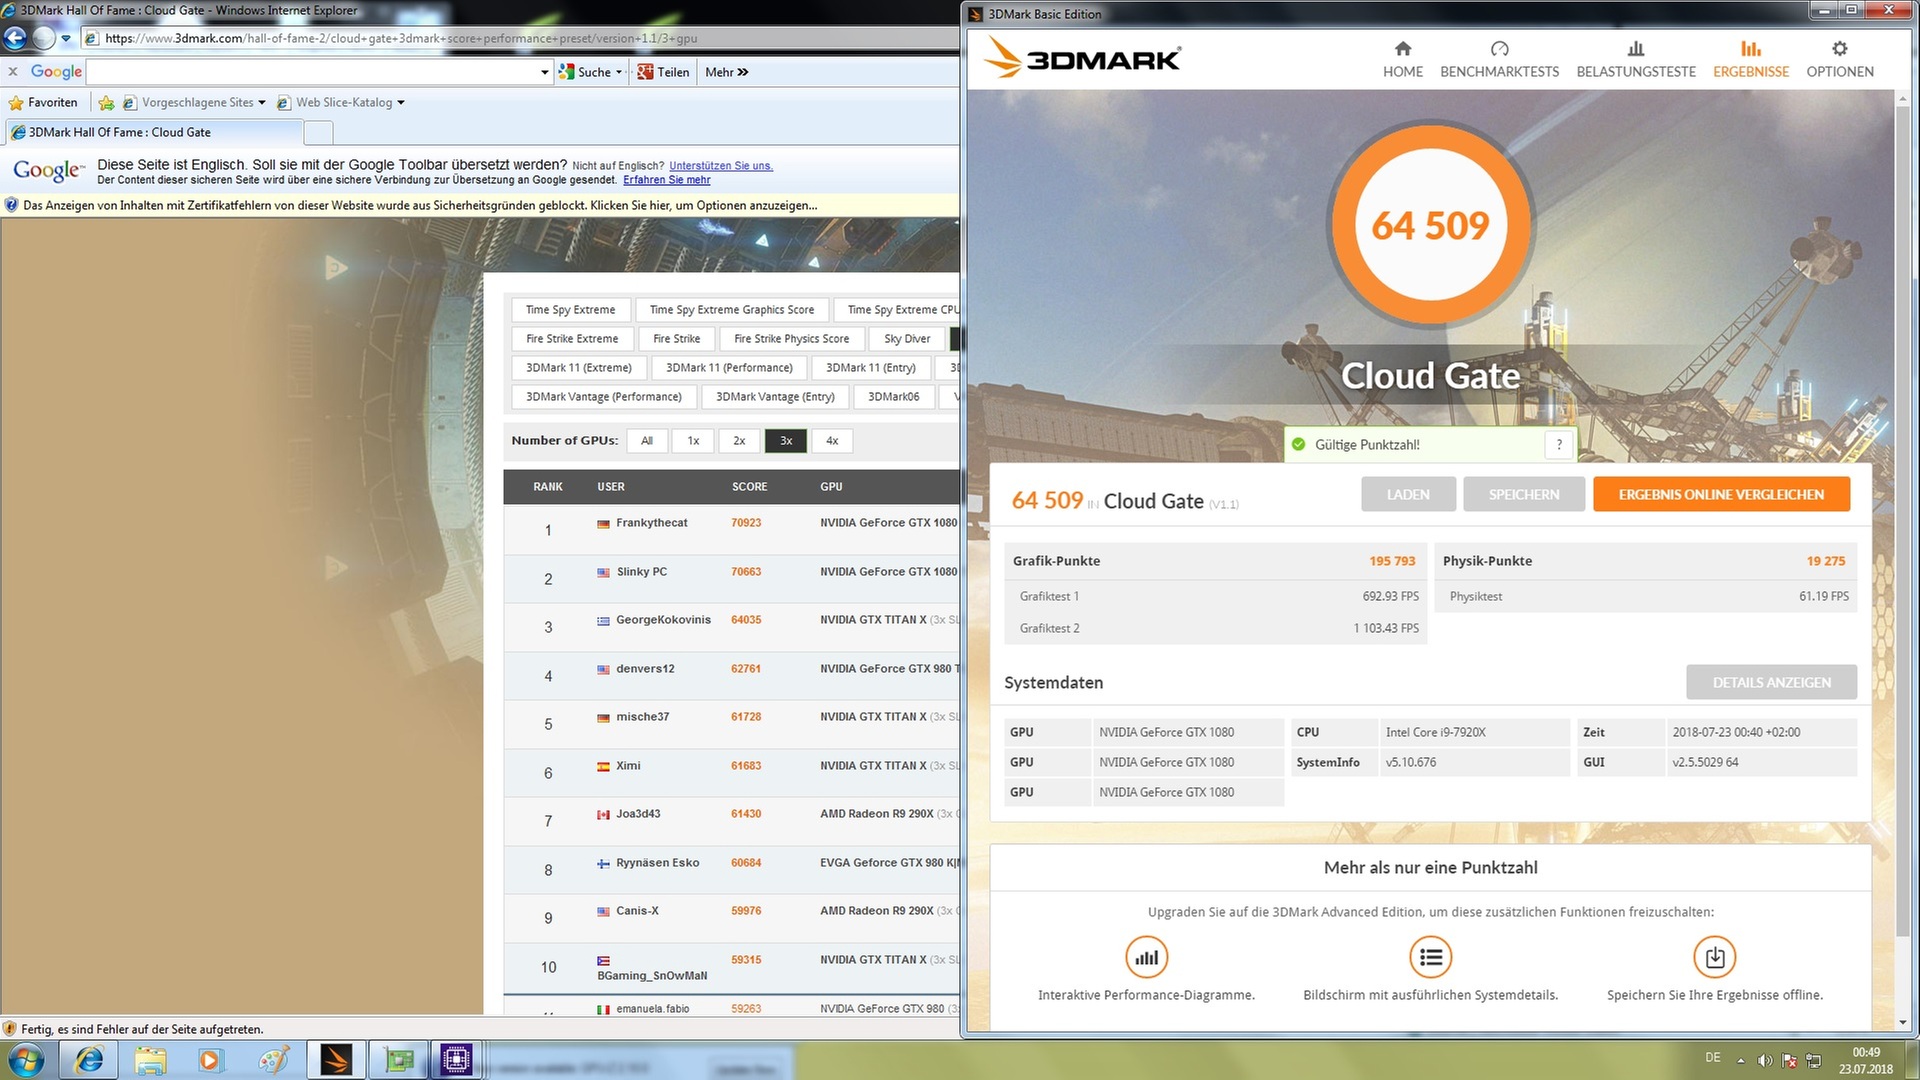Screen dimensions: 1920x1080
Task: Open Windows Start menu
Action: click(26, 1060)
